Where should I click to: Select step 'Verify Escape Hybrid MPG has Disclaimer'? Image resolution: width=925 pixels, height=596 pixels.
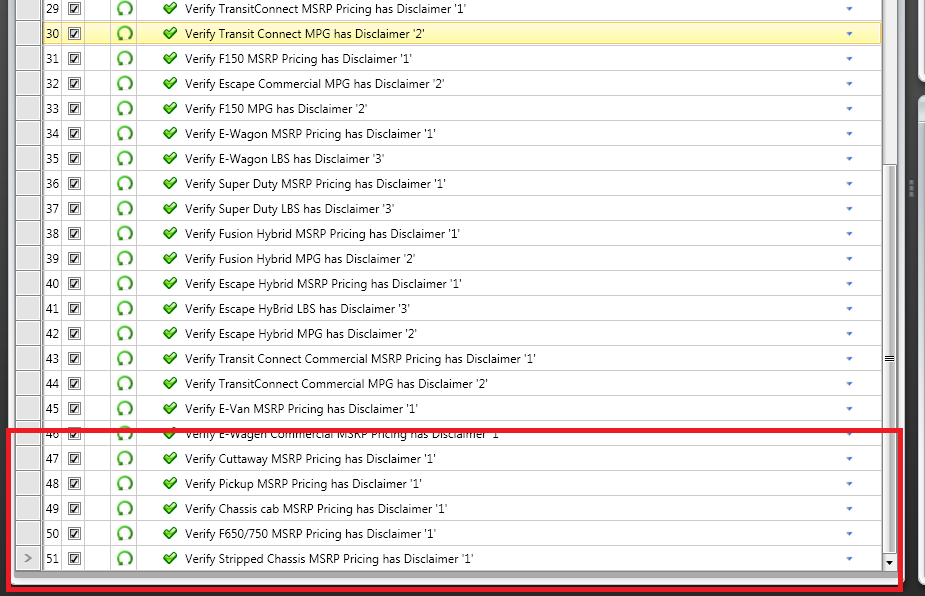[x=301, y=334]
